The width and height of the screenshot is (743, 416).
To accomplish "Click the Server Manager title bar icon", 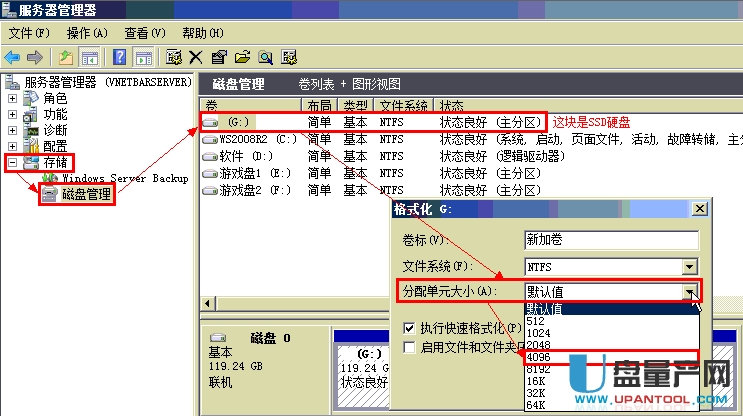I will pos(8,9).
